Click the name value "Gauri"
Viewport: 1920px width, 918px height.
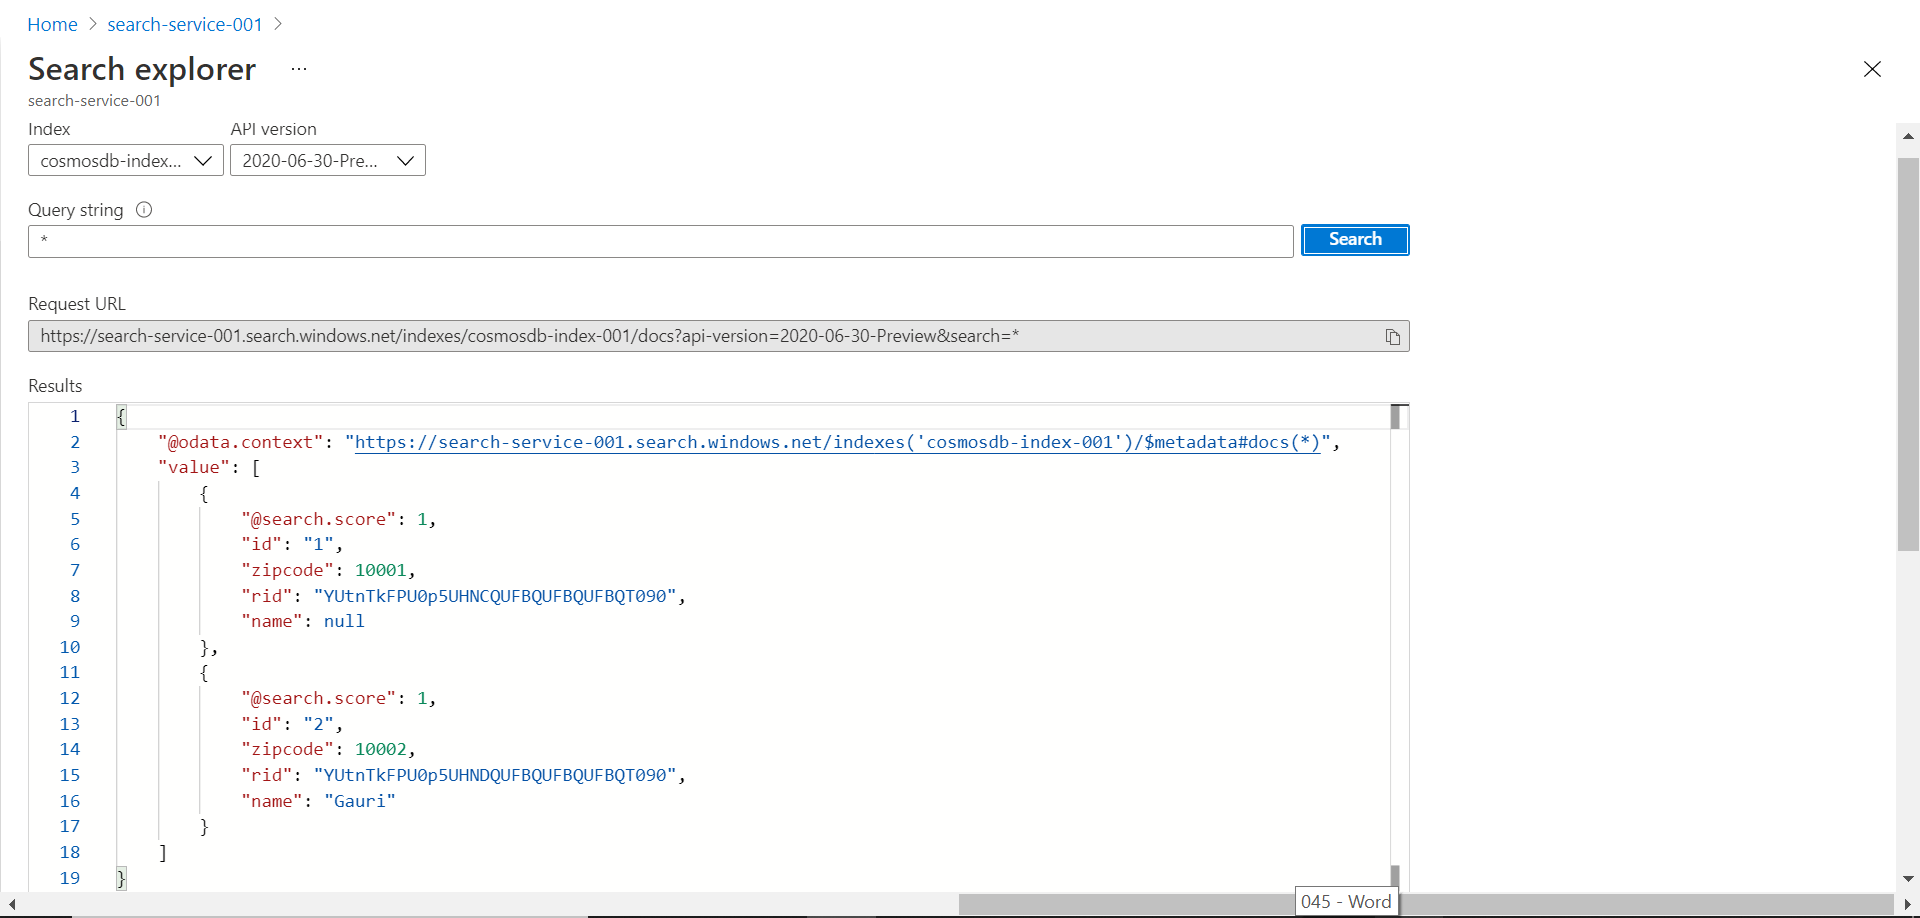(360, 801)
